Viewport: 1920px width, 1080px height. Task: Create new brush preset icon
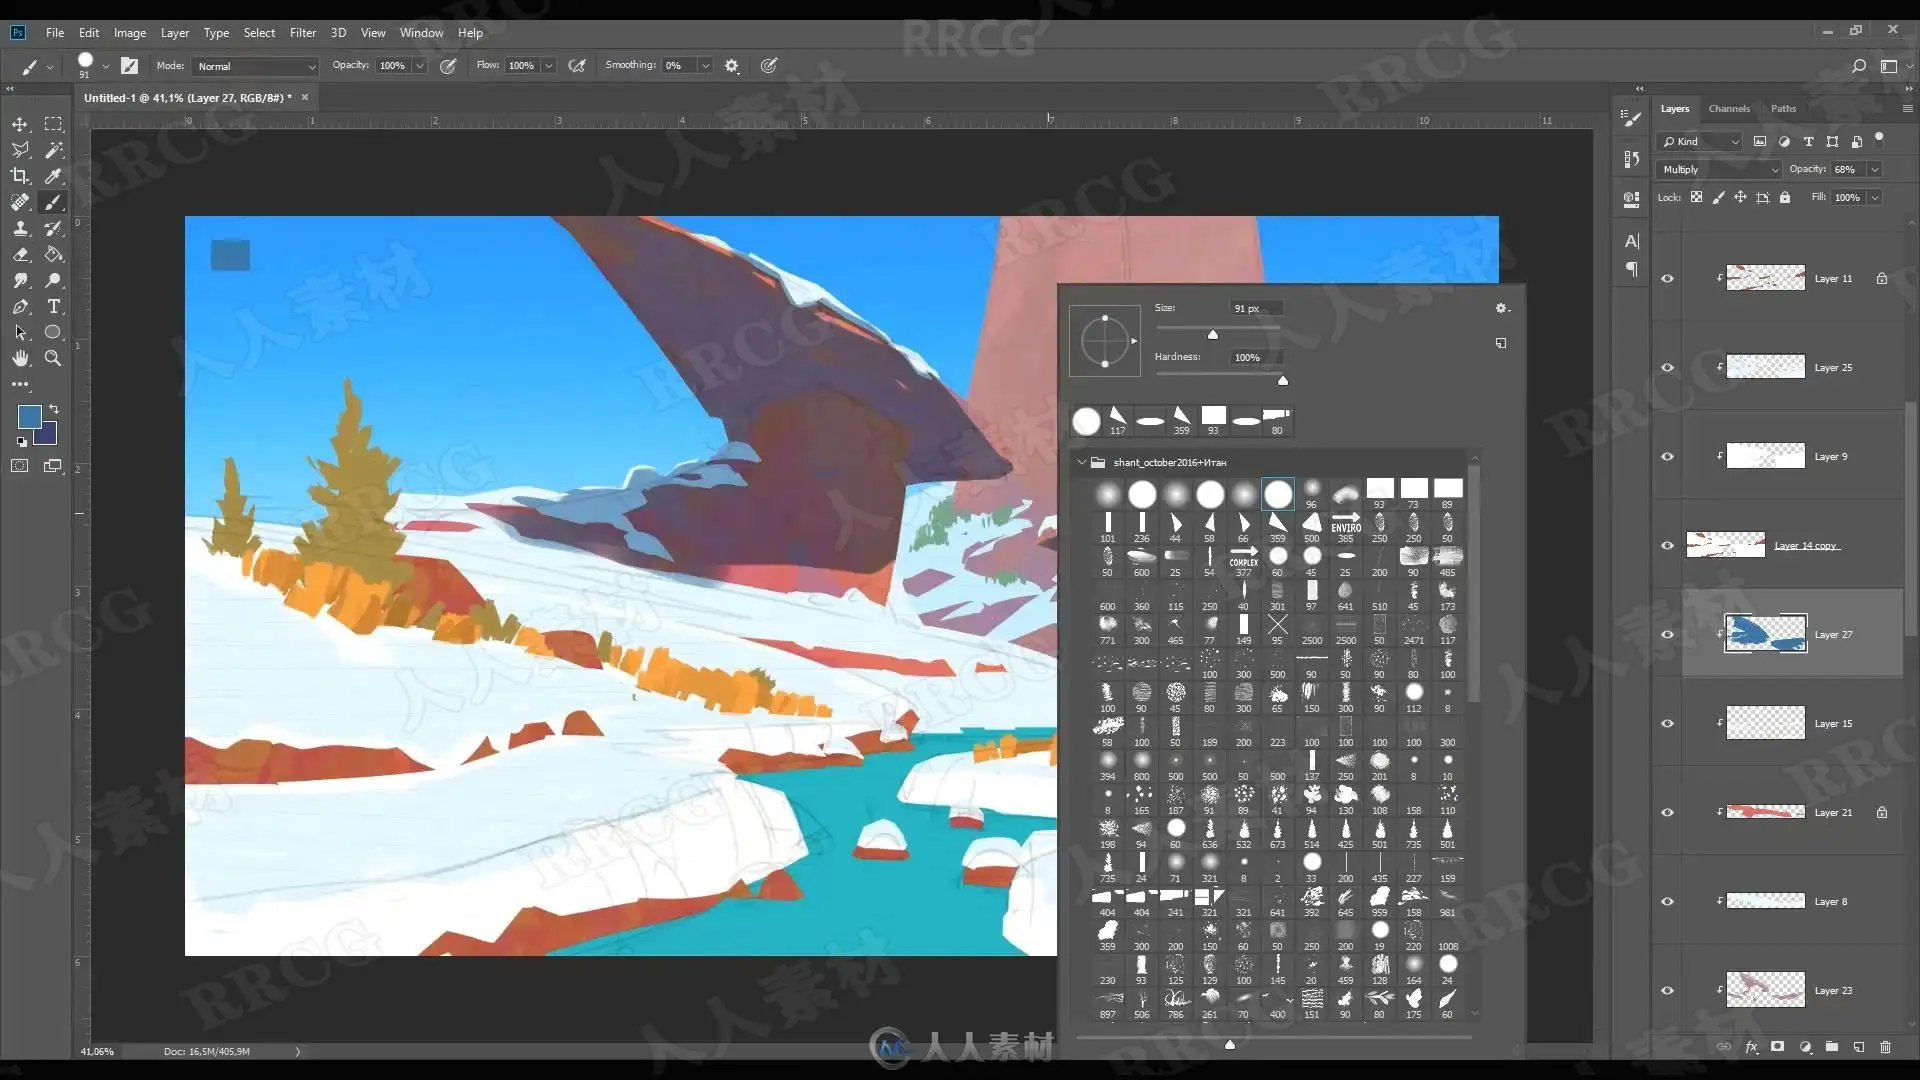pyautogui.click(x=1501, y=343)
